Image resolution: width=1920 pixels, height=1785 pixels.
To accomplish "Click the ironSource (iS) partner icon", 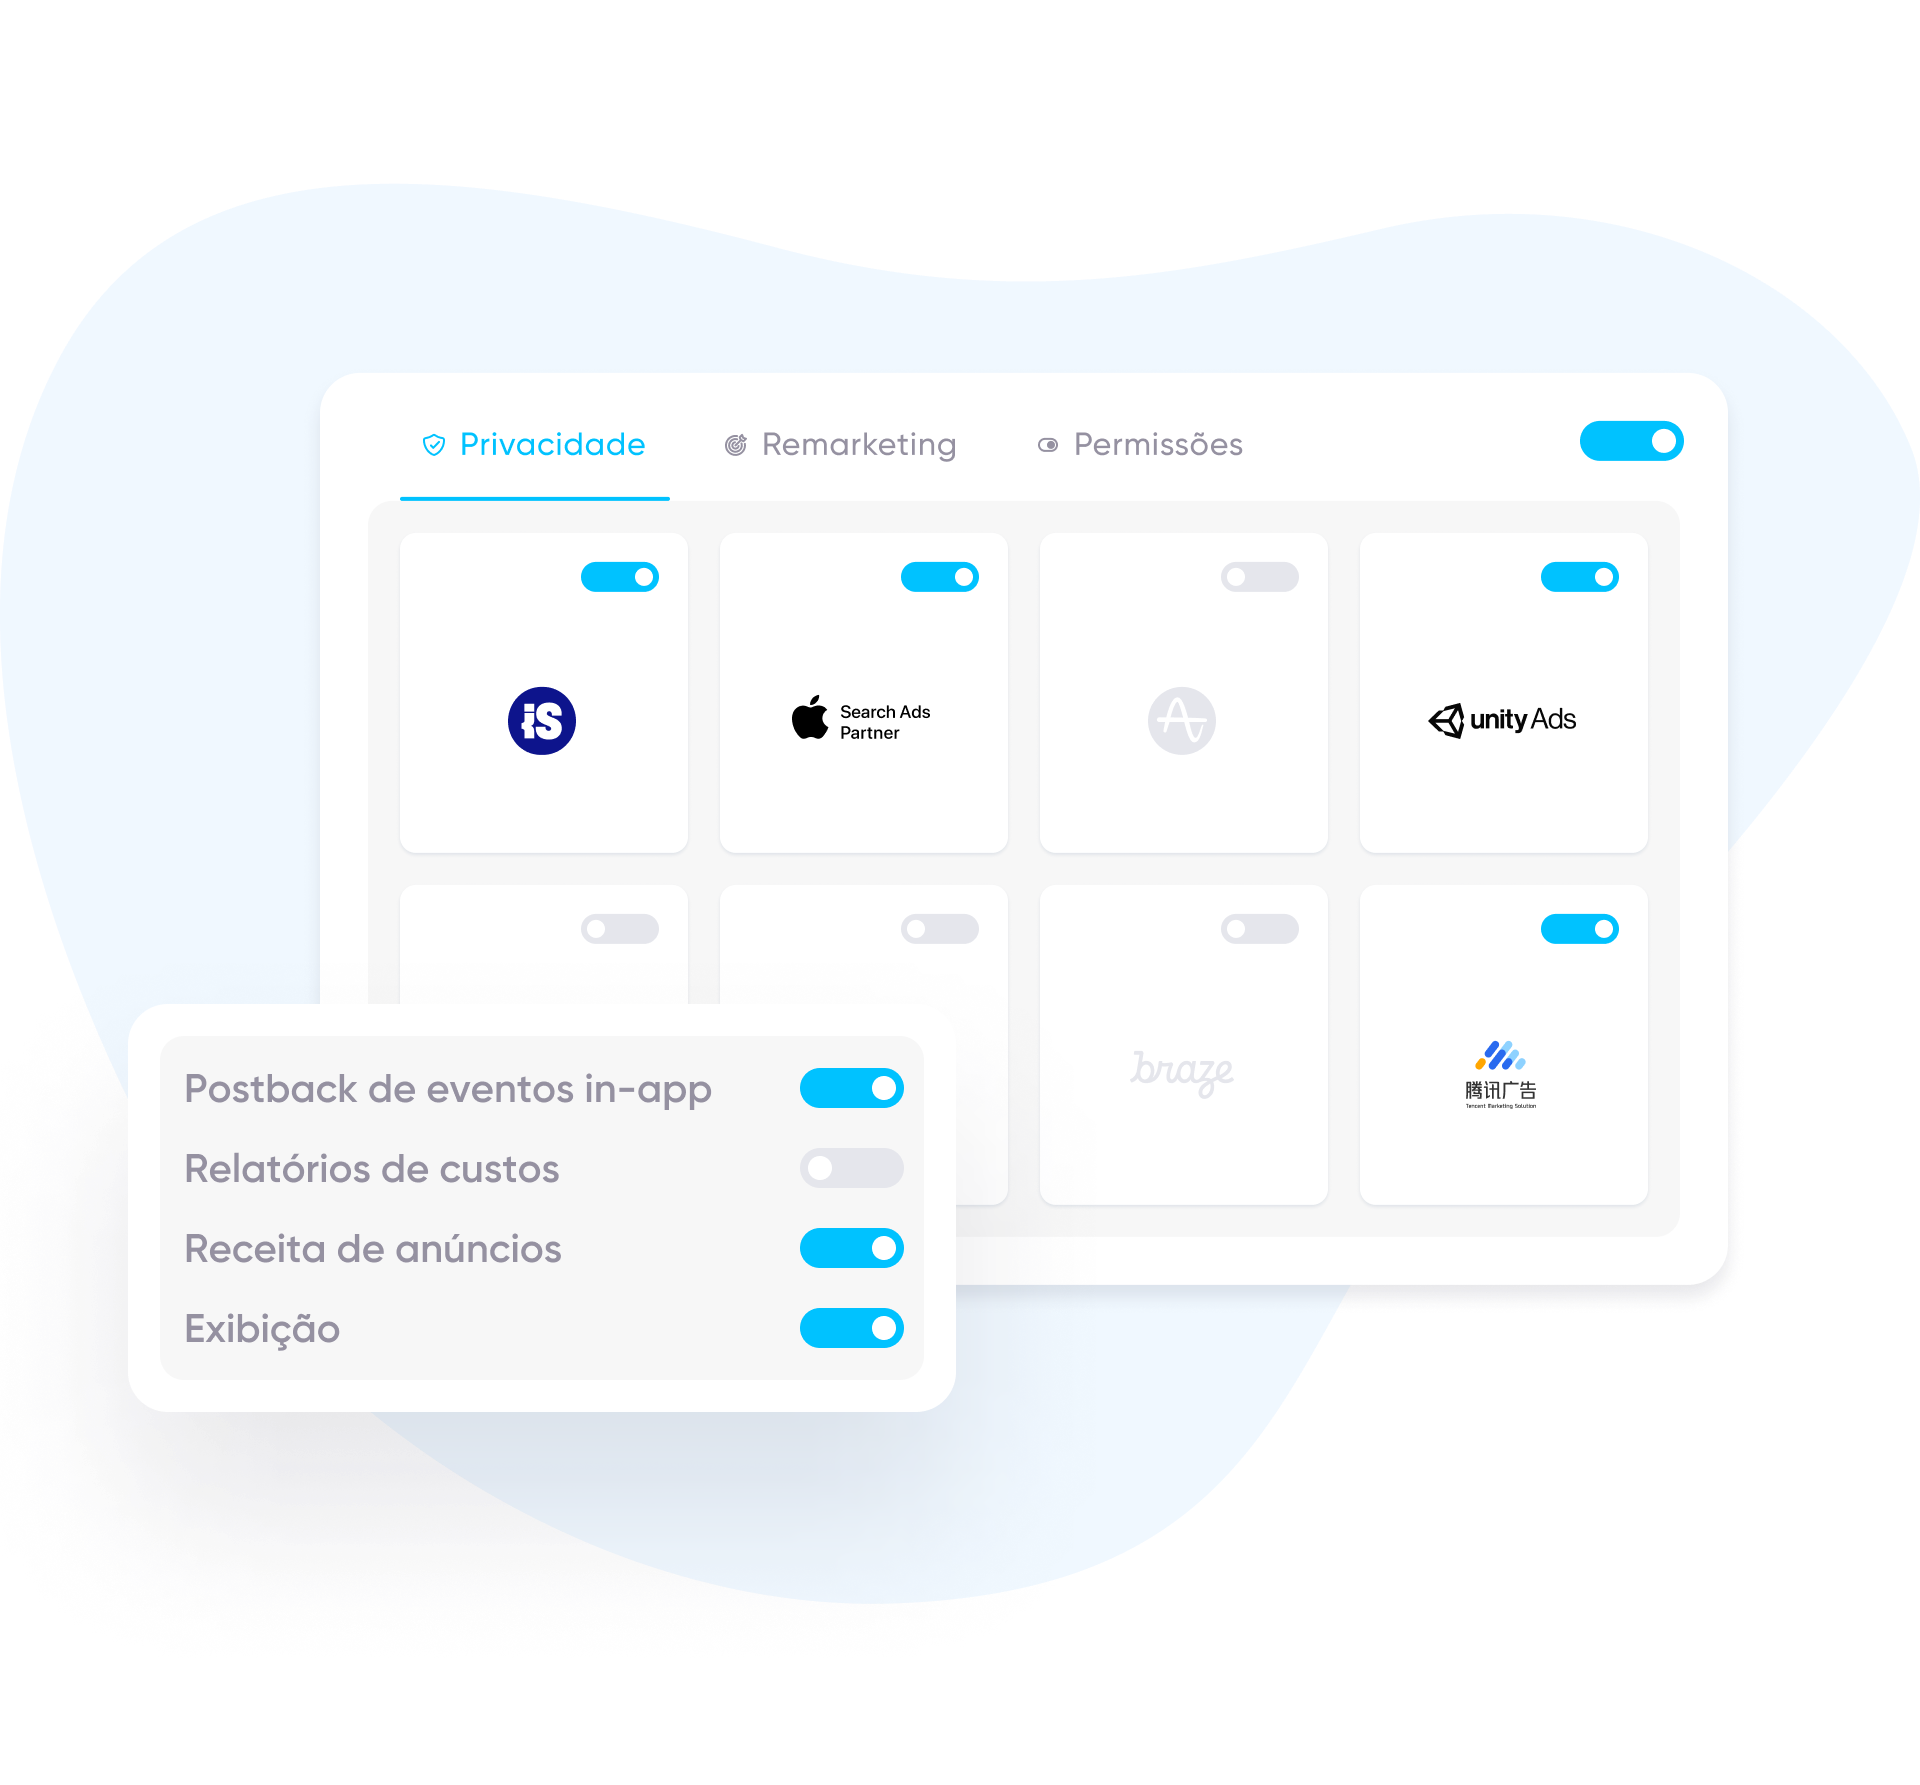I will (542, 720).
